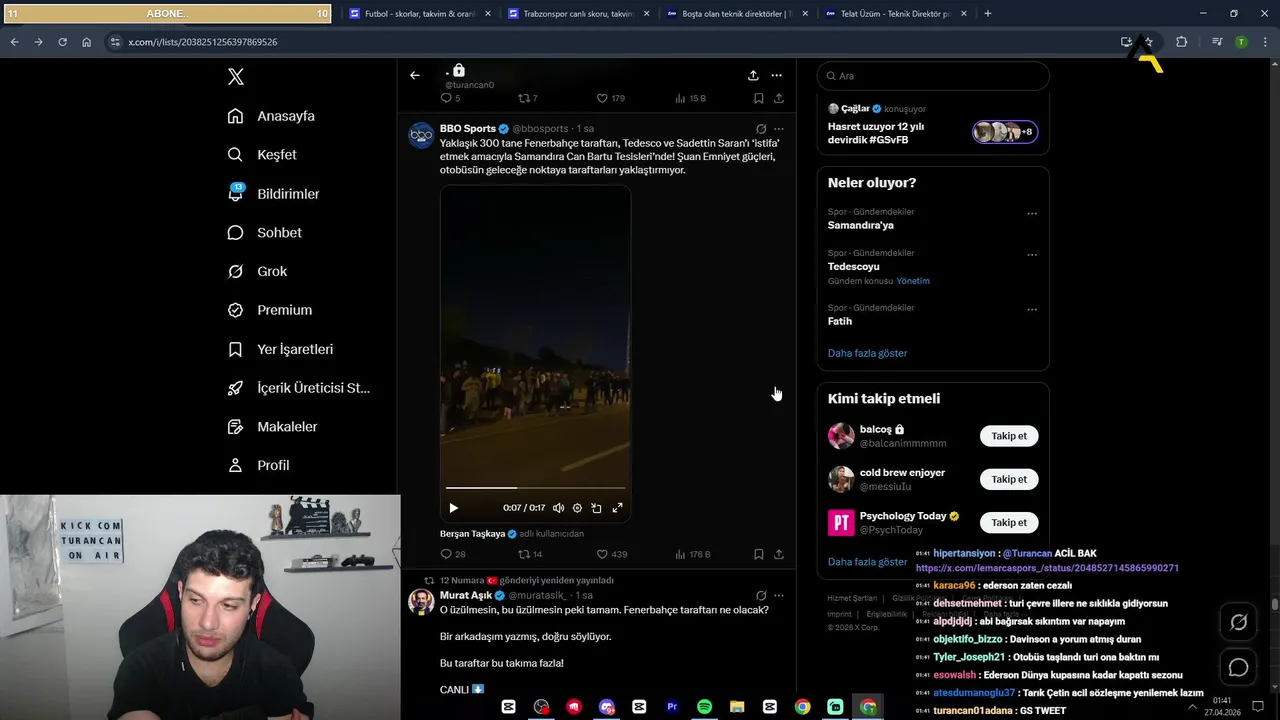Open lemarcaspors link in chat
Image resolution: width=1280 pixels, height=720 pixels.
[x=1047, y=568]
